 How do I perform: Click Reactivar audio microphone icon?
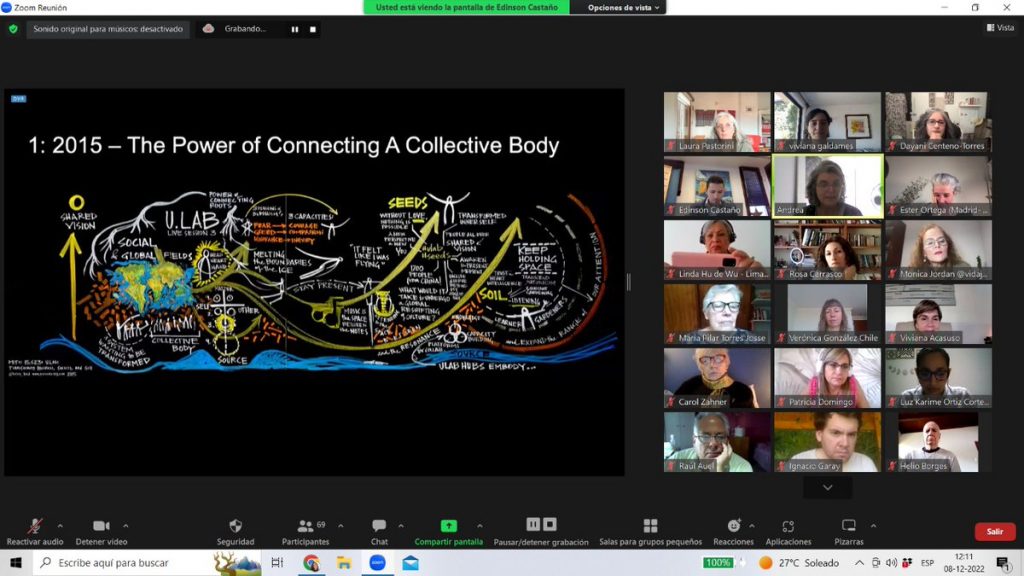[x=35, y=526]
